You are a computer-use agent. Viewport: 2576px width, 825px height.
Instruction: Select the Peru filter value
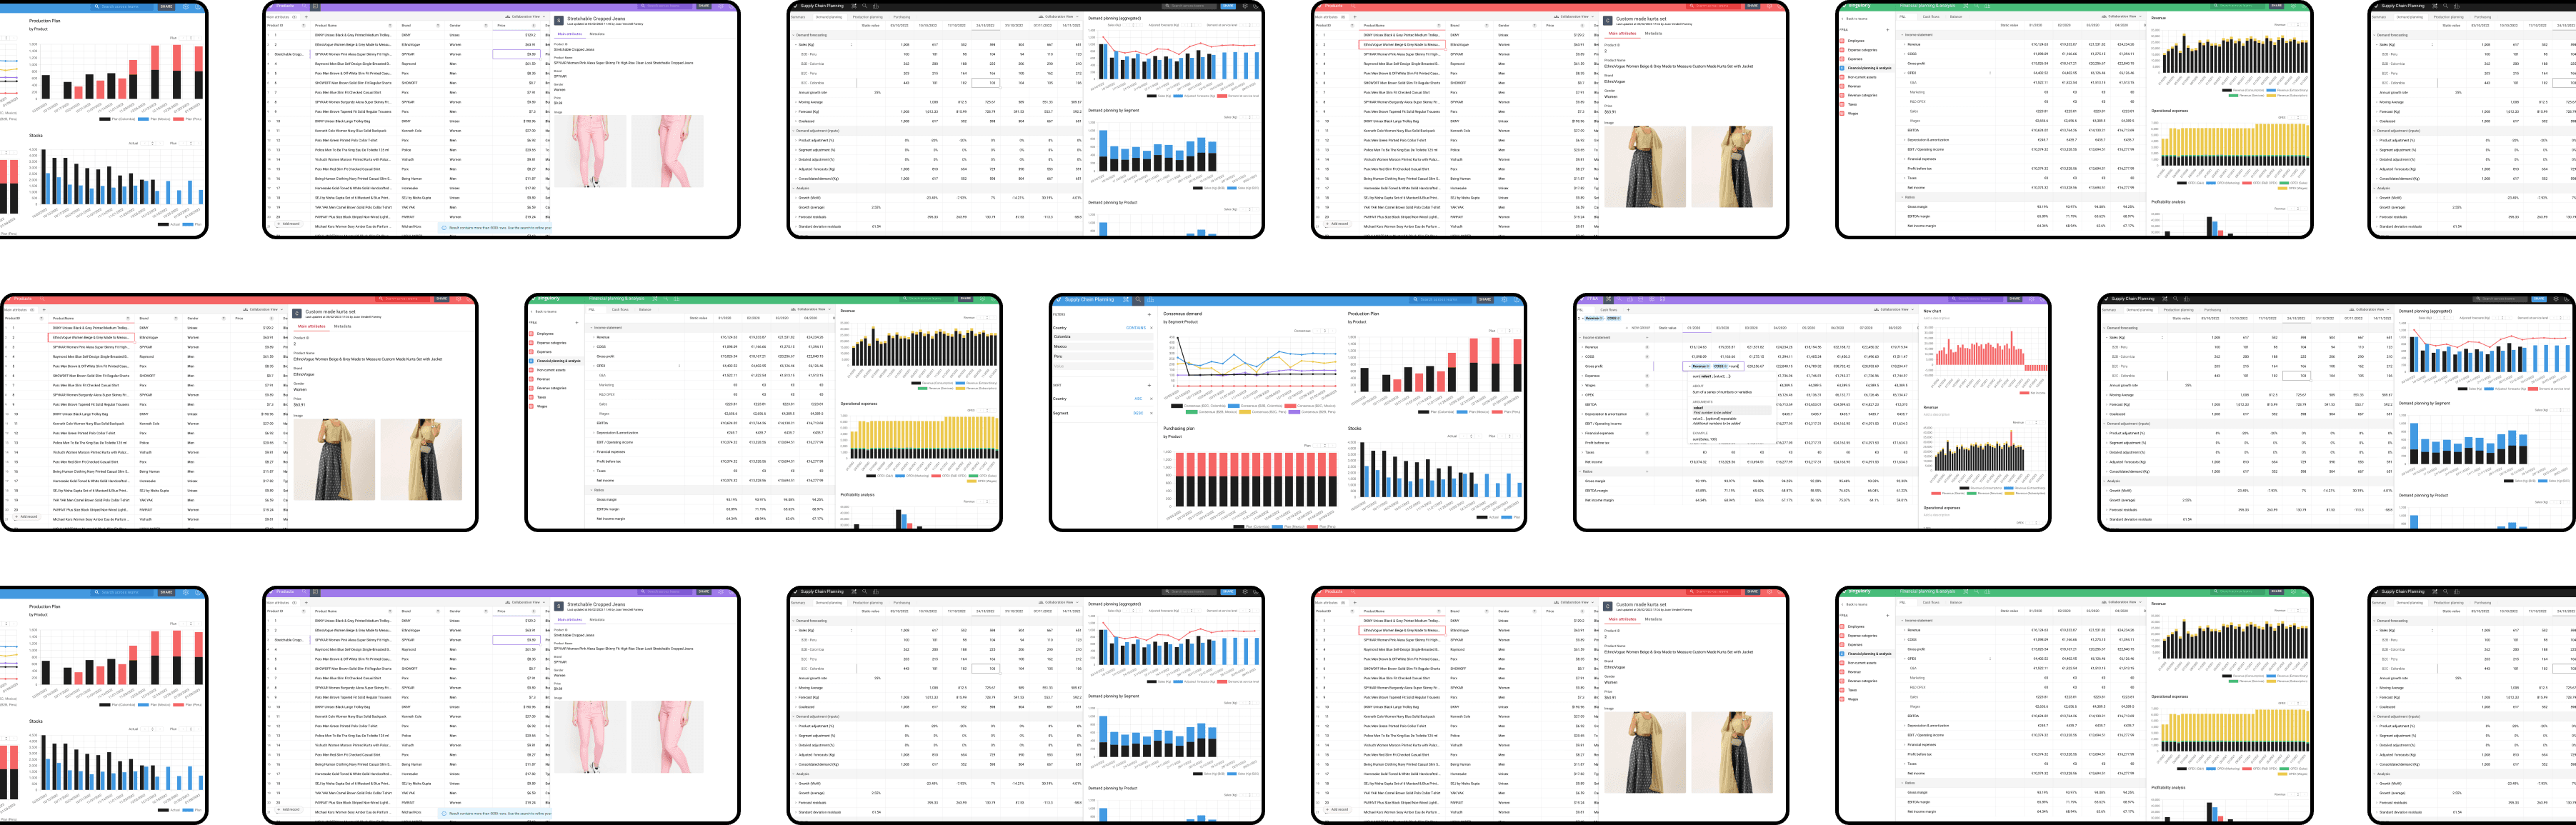tap(1104, 357)
